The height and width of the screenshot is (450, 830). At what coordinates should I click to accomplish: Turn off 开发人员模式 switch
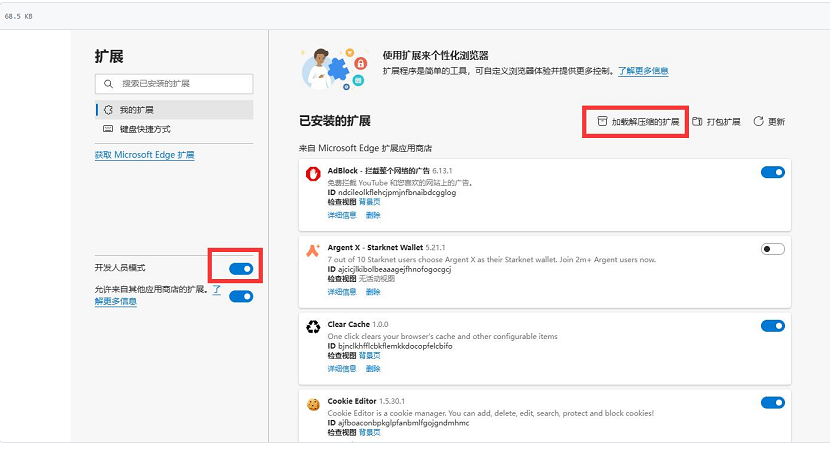click(240, 268)
